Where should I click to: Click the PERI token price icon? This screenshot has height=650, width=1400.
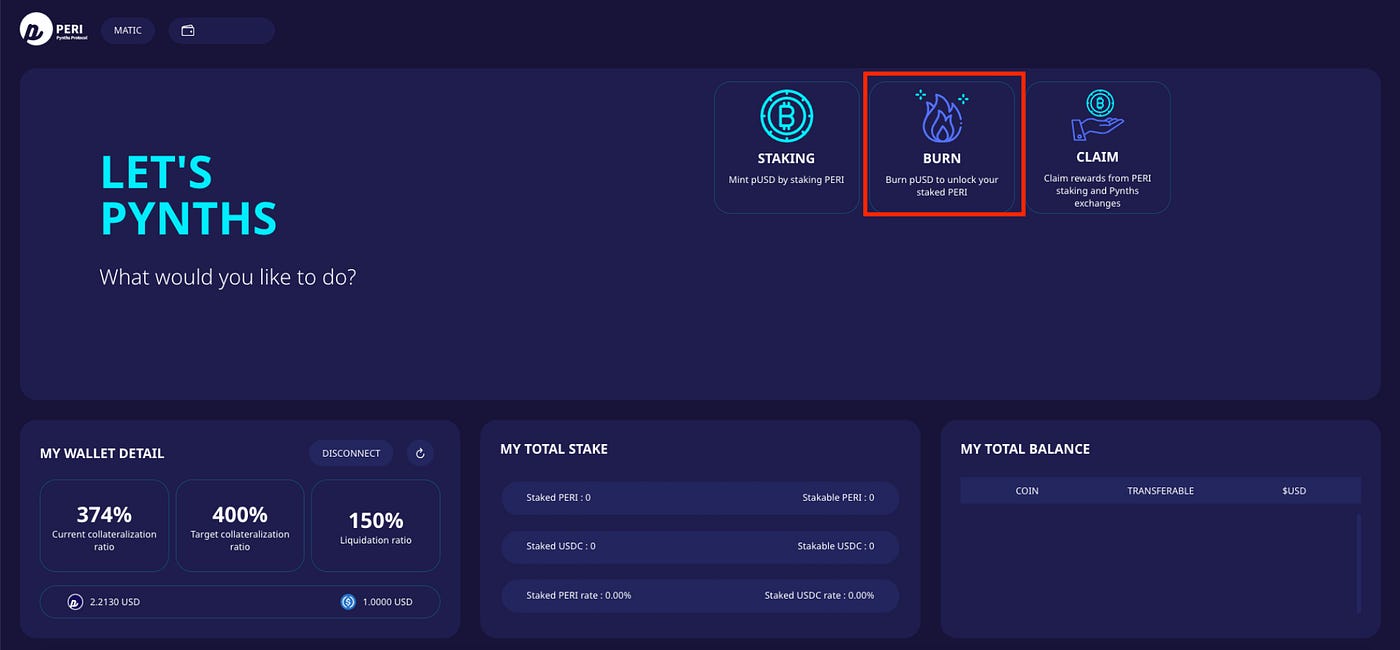(x=75, y=602)
